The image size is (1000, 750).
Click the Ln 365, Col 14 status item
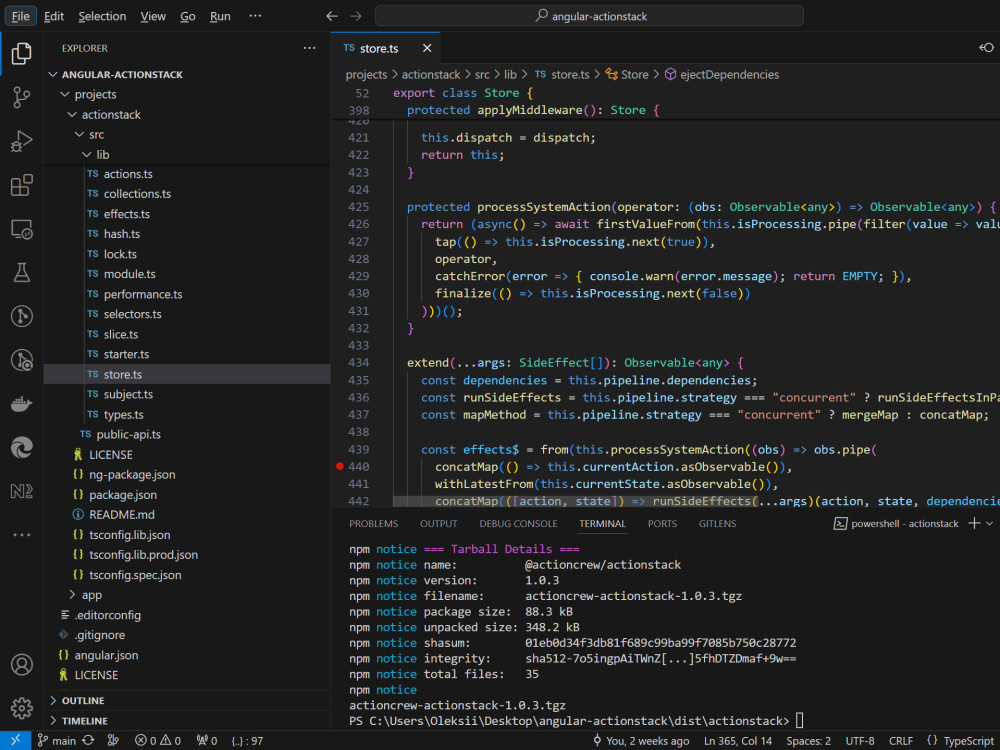pos(738,740)
